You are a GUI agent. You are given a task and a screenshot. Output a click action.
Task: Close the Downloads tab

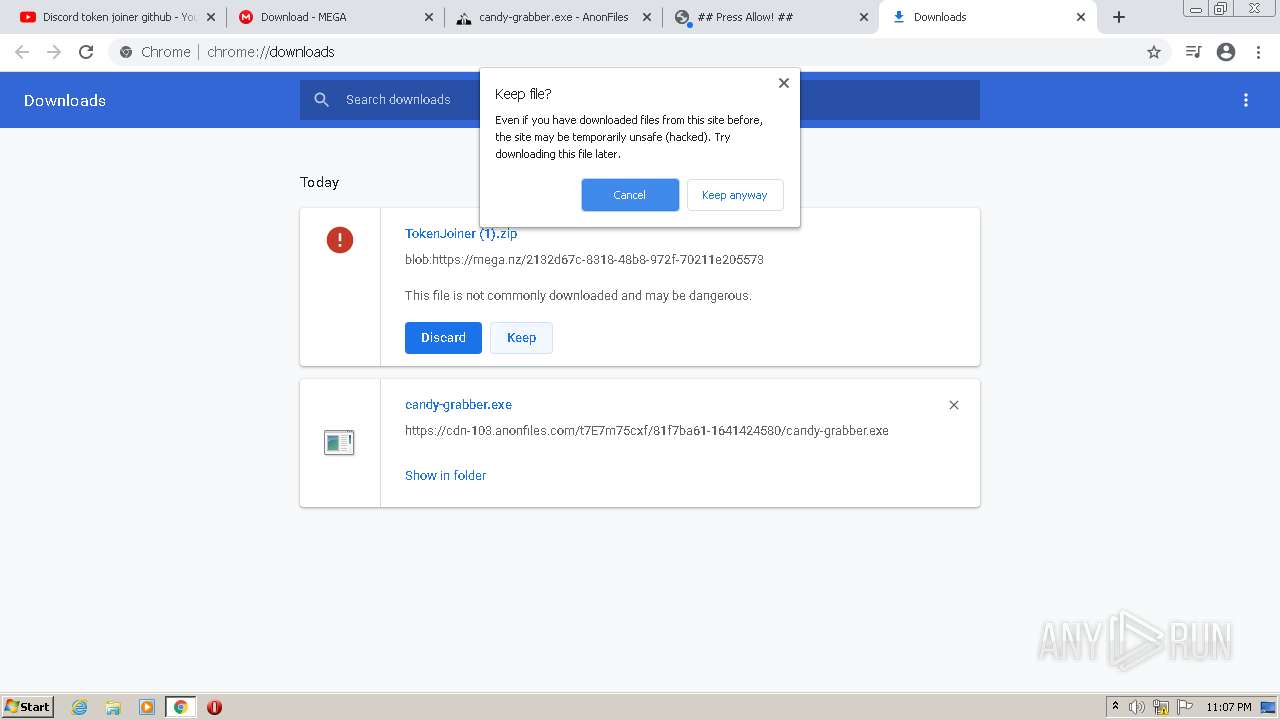1081,17
